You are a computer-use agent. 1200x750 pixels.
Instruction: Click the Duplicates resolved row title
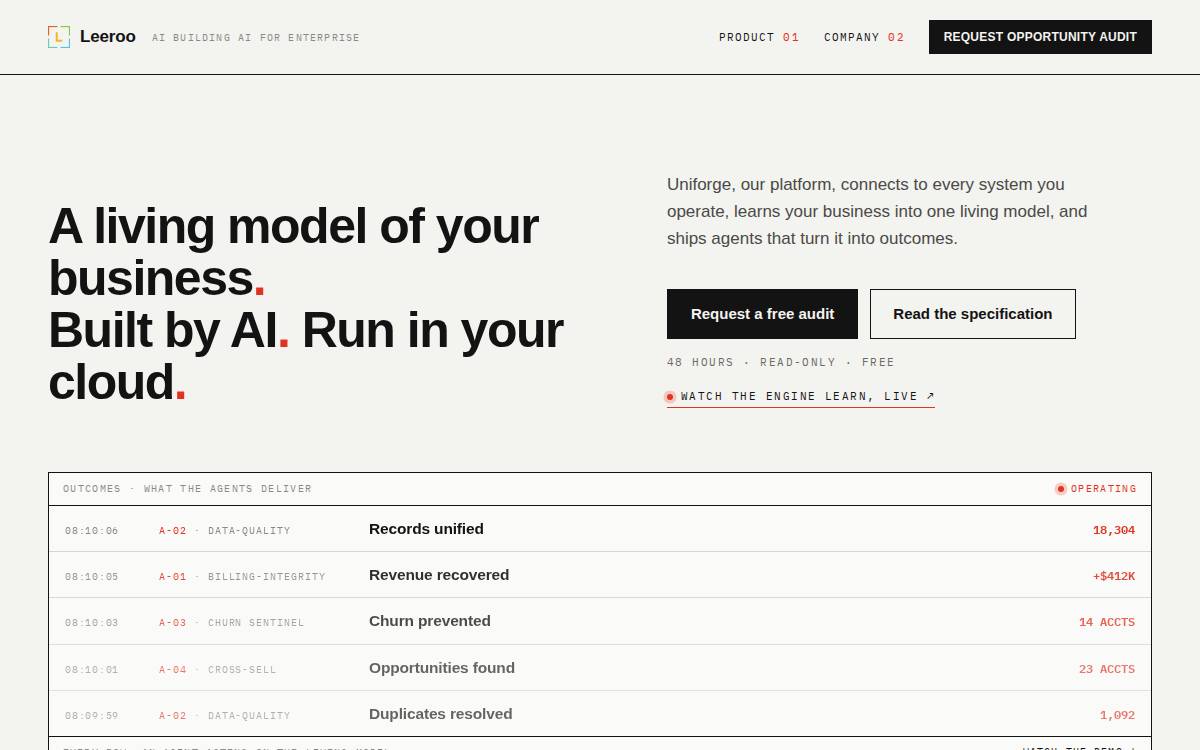tap(441, 714)
